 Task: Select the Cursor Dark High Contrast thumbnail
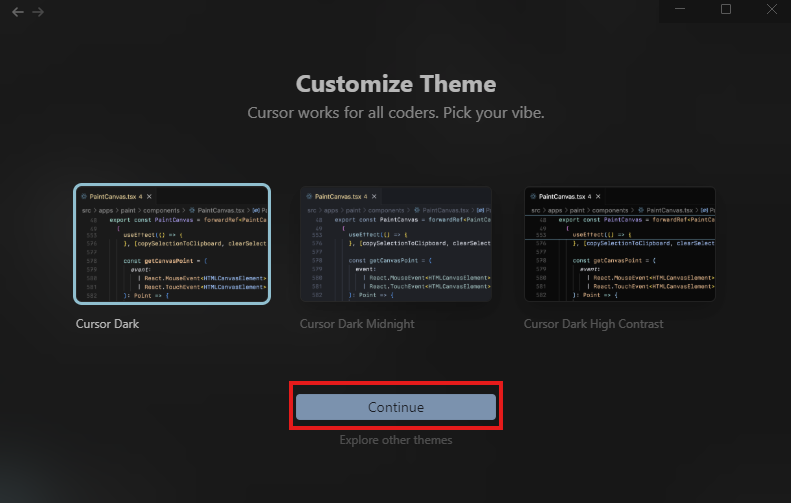coord(620,244)
